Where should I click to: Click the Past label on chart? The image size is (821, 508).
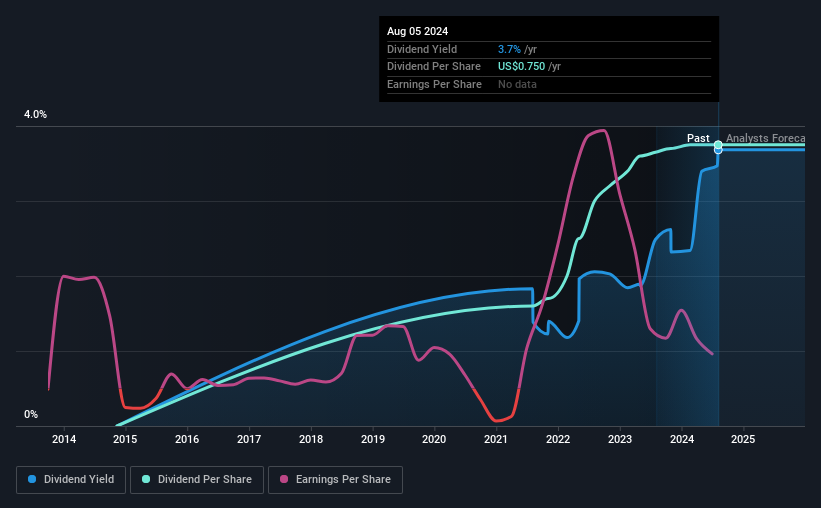[698, 138]
